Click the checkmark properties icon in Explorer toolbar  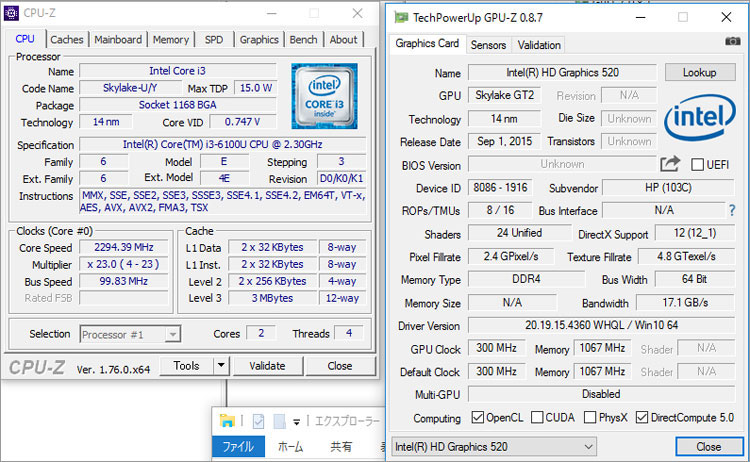coord(258,421)
